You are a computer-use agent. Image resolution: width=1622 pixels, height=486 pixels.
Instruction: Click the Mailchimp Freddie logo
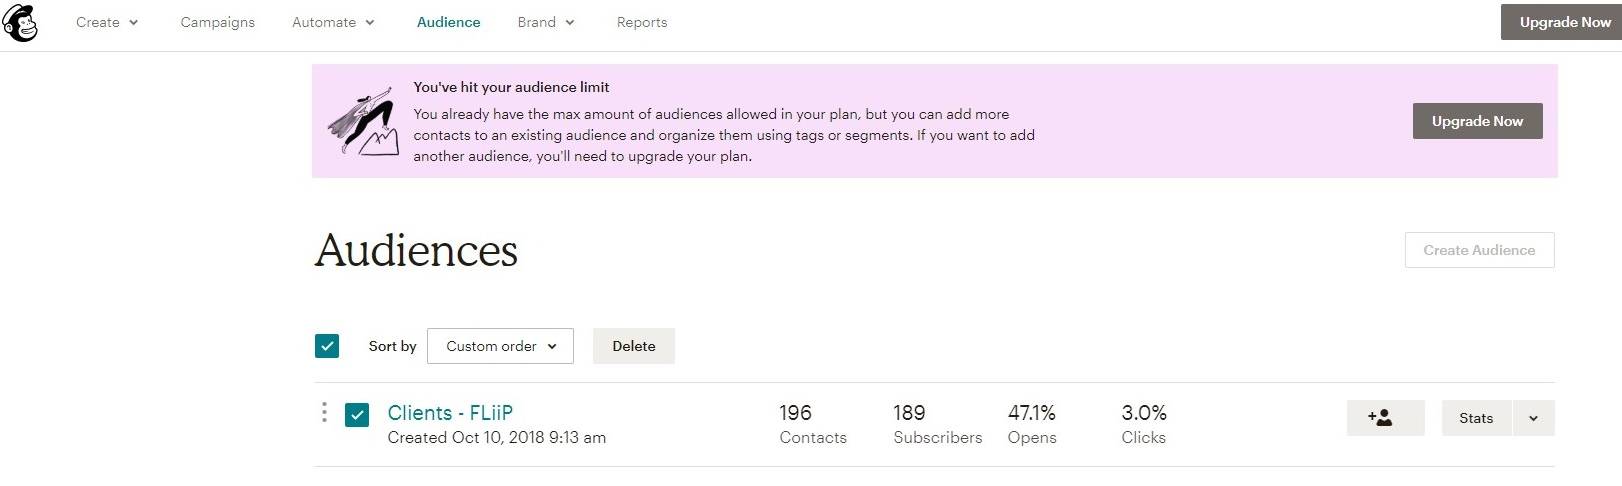20,22
